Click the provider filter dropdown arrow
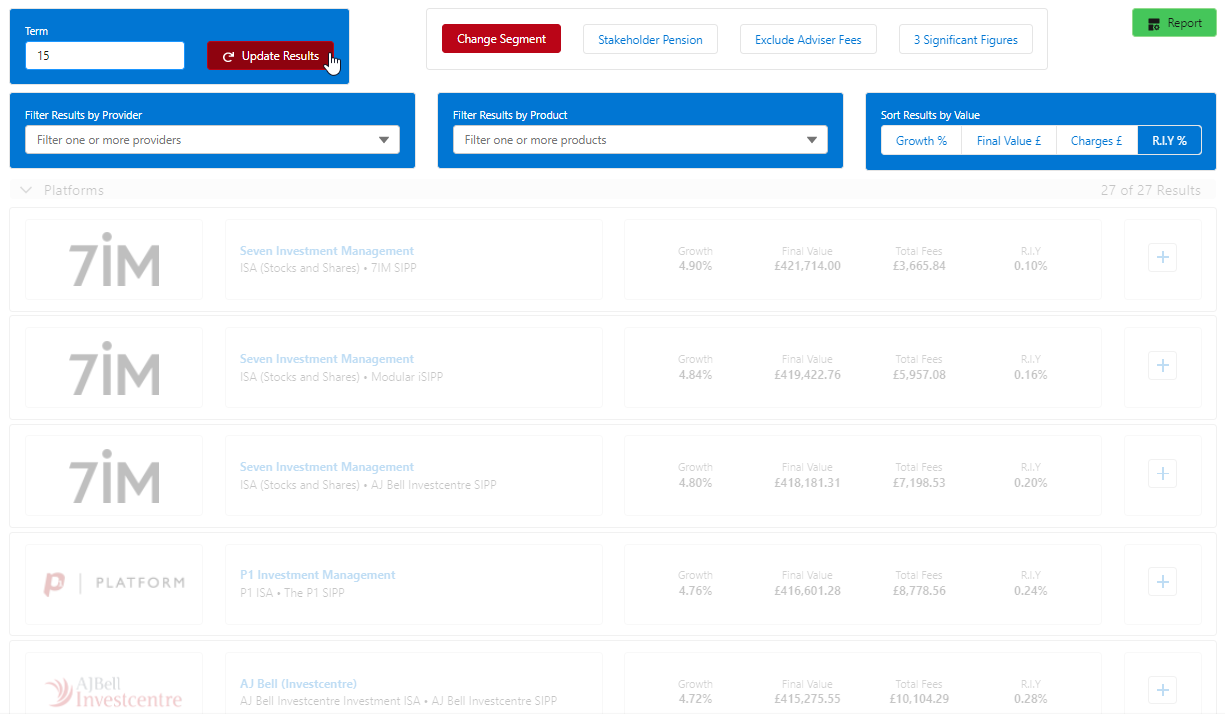1225x714 pixels. click(384, 140)
